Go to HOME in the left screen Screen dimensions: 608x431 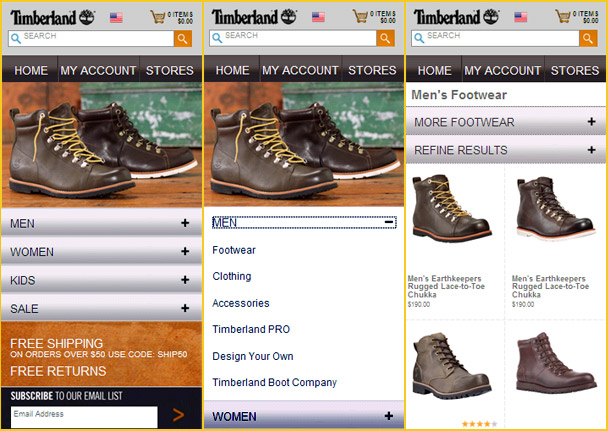pyautogui.click(x=31, y=70)
